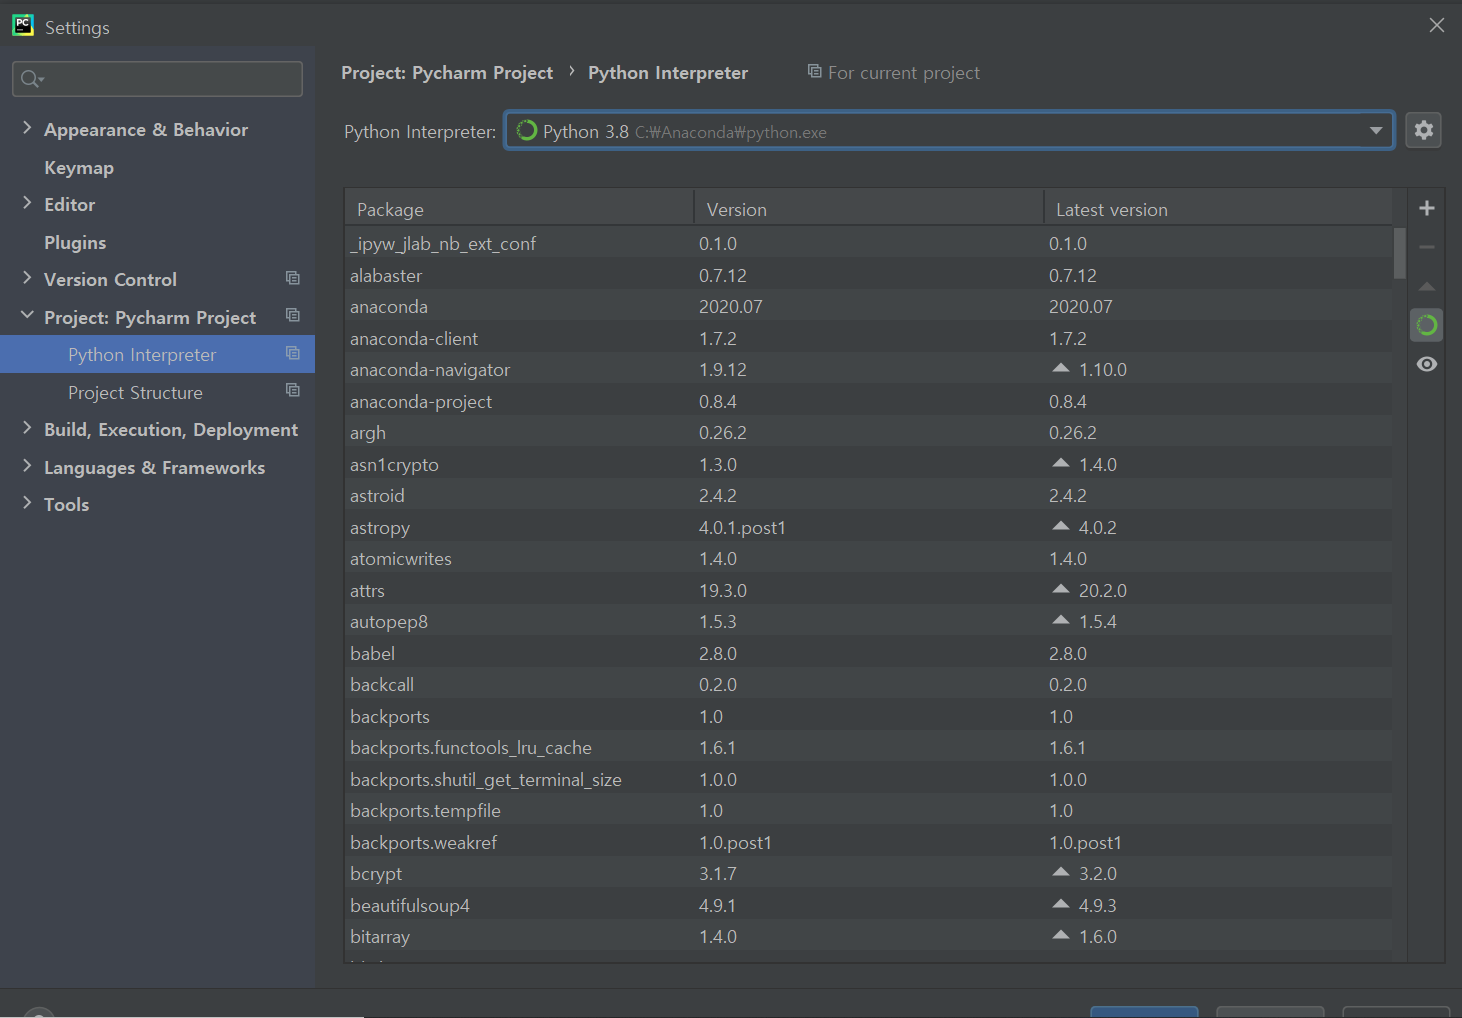
Task: Click version 19.3.0 of attrs
Action: 723,591
